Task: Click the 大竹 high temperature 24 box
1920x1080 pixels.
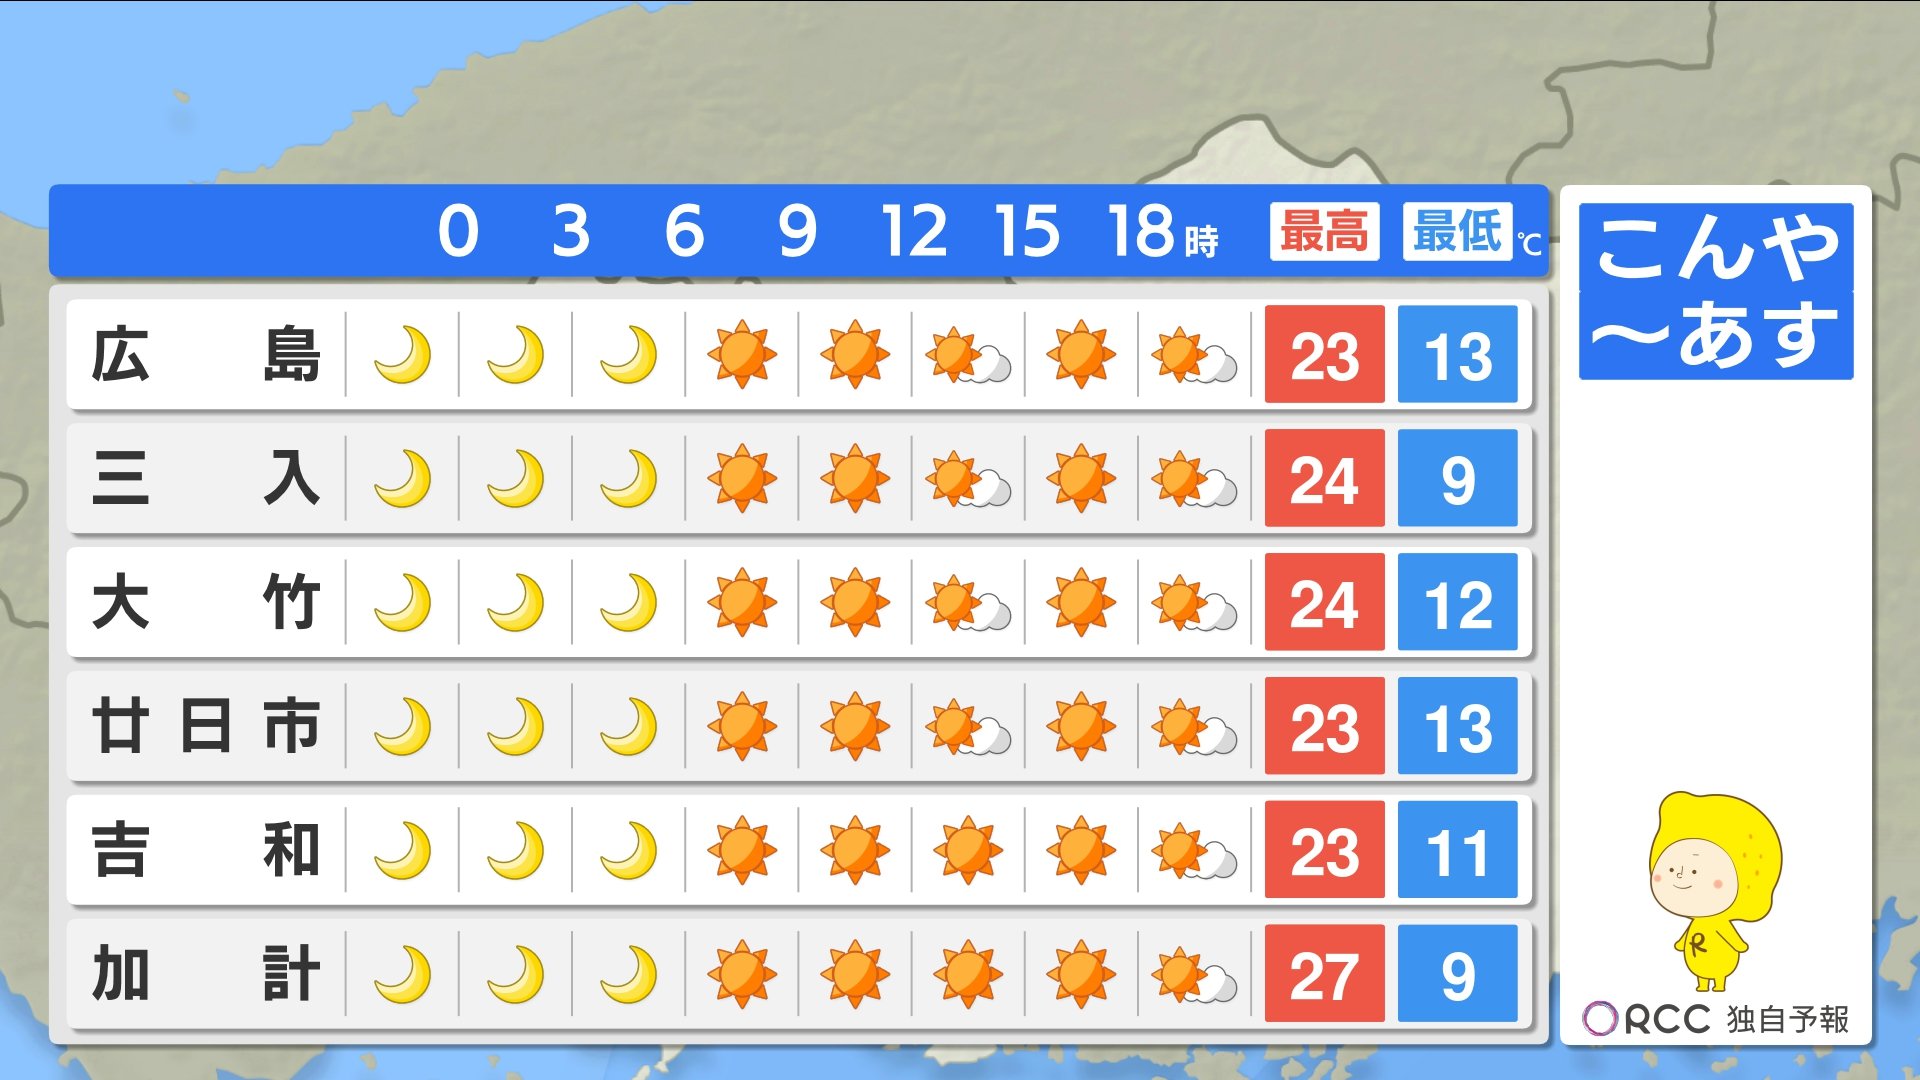Action: tap(1324, 602)
